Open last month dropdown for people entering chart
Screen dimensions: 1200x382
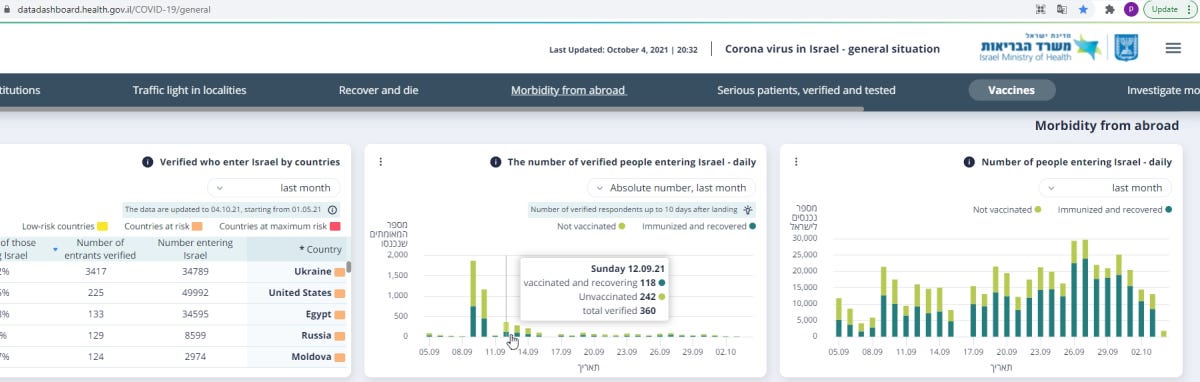pyautogui.click(x=1105, y=187)
